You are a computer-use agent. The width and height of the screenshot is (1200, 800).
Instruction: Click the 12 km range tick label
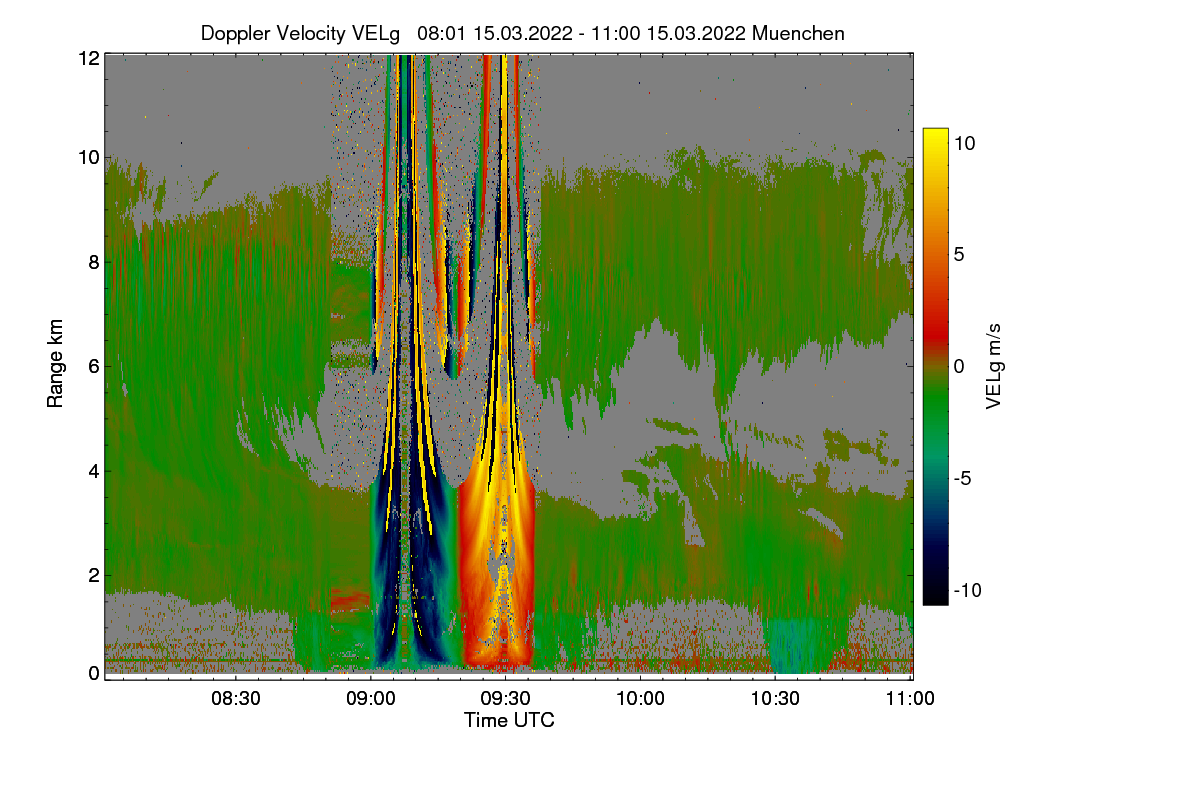click(x=89, y=58)
